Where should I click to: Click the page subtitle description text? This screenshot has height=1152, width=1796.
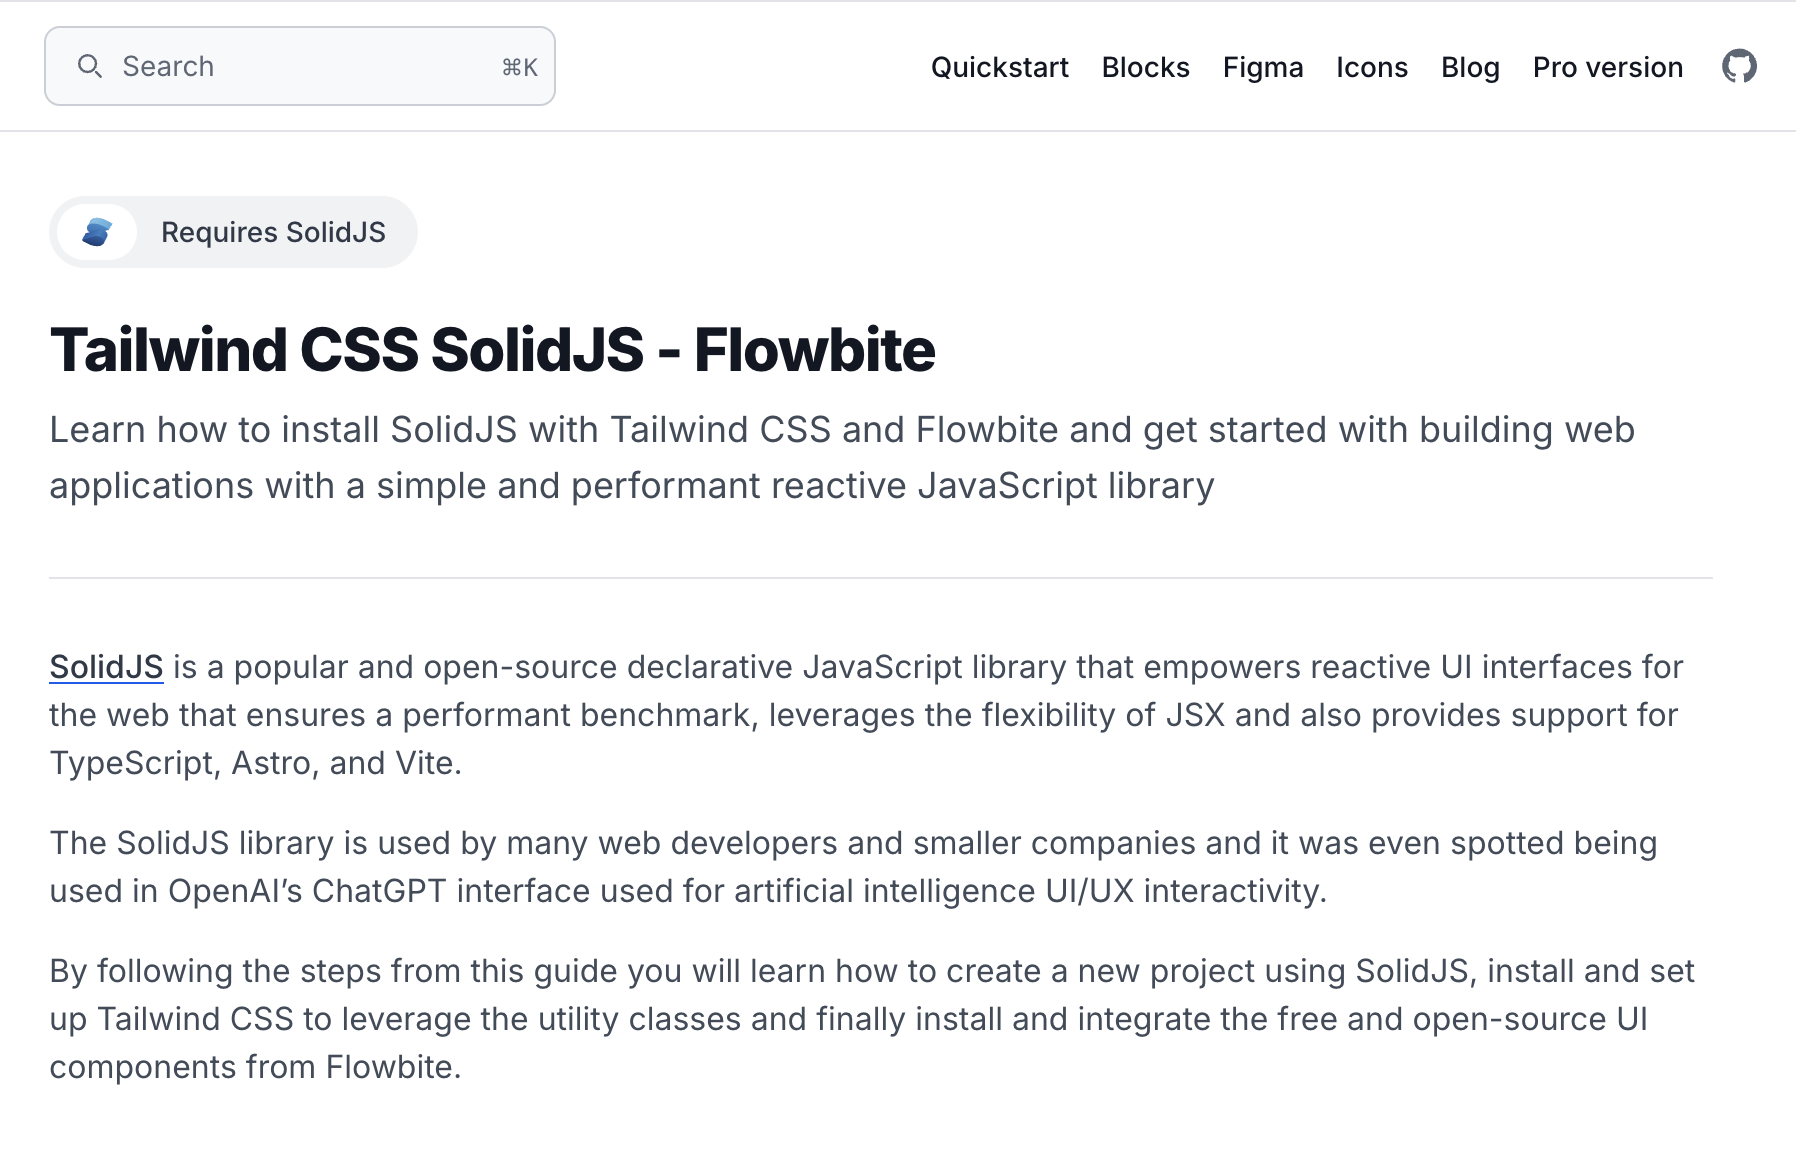(840, 457)
